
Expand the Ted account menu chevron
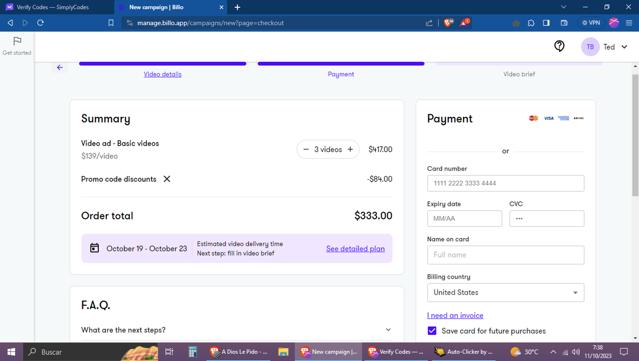point(624,47)
